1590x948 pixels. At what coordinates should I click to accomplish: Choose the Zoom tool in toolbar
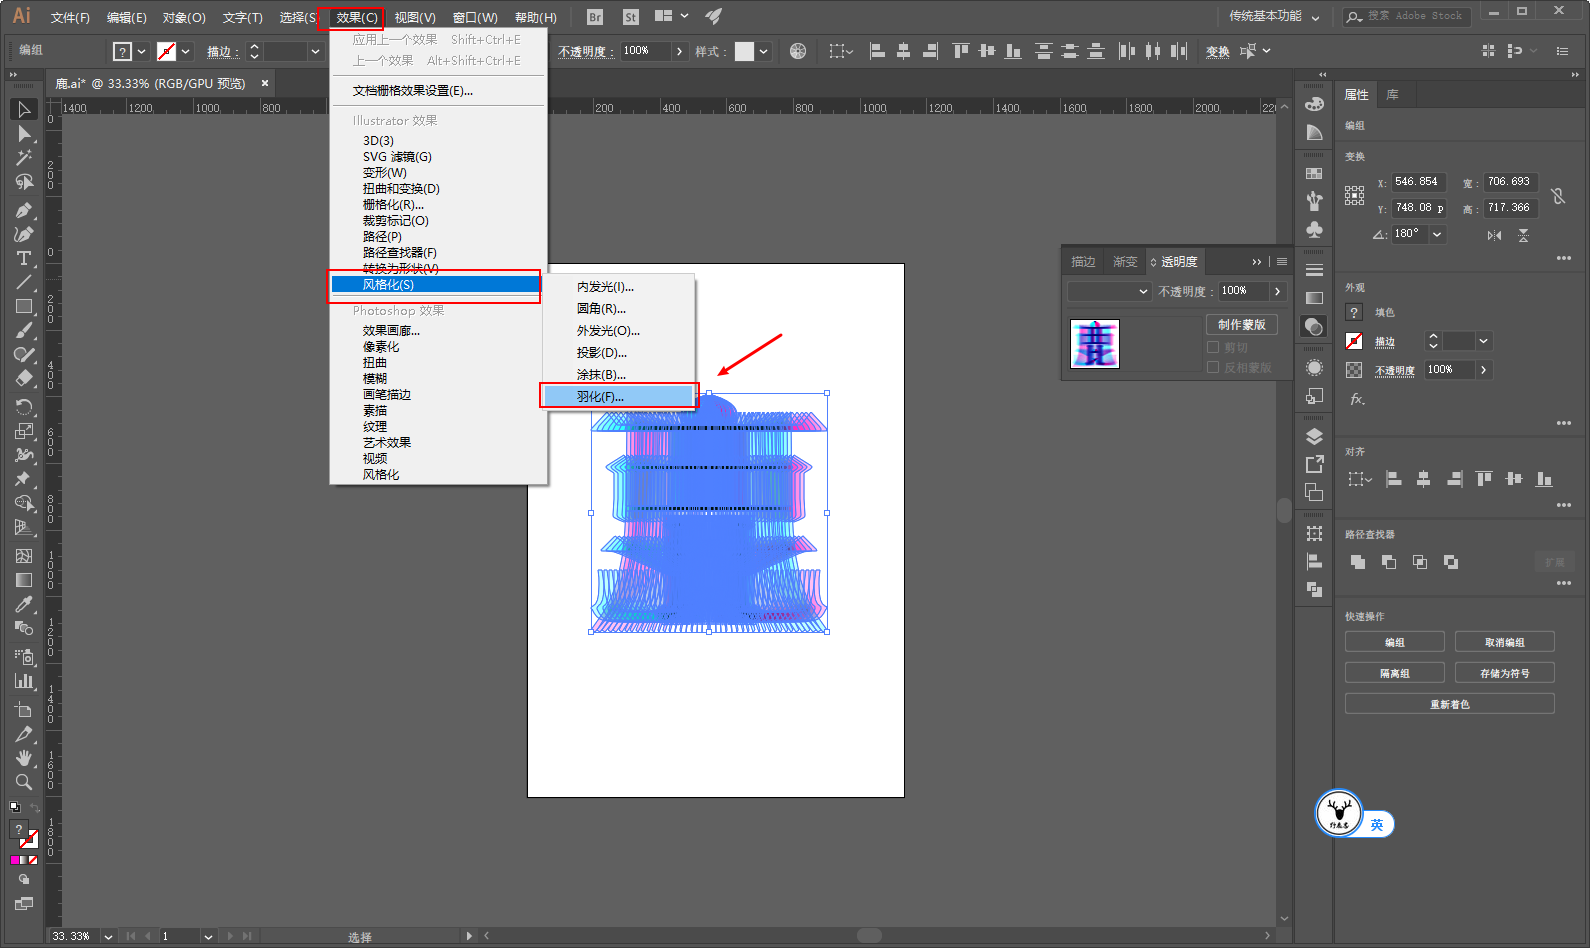pyautogui.click(x=24, y=782)
